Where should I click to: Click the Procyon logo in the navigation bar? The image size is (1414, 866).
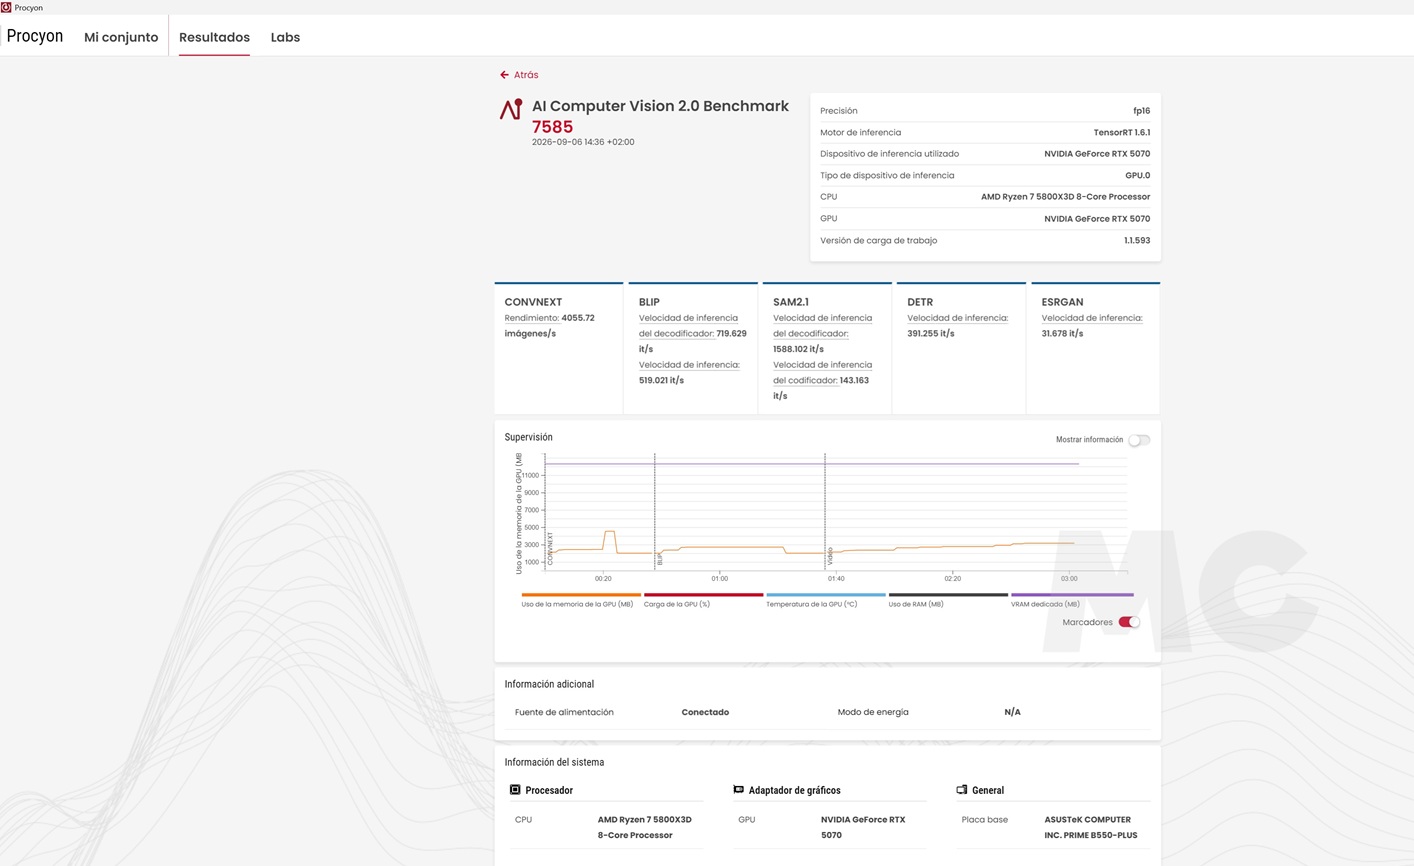(35, 36)
